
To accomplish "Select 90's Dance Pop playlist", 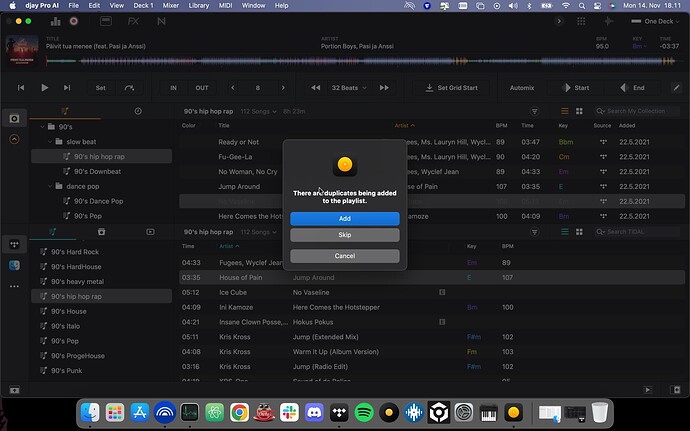I will pos(101,201).
